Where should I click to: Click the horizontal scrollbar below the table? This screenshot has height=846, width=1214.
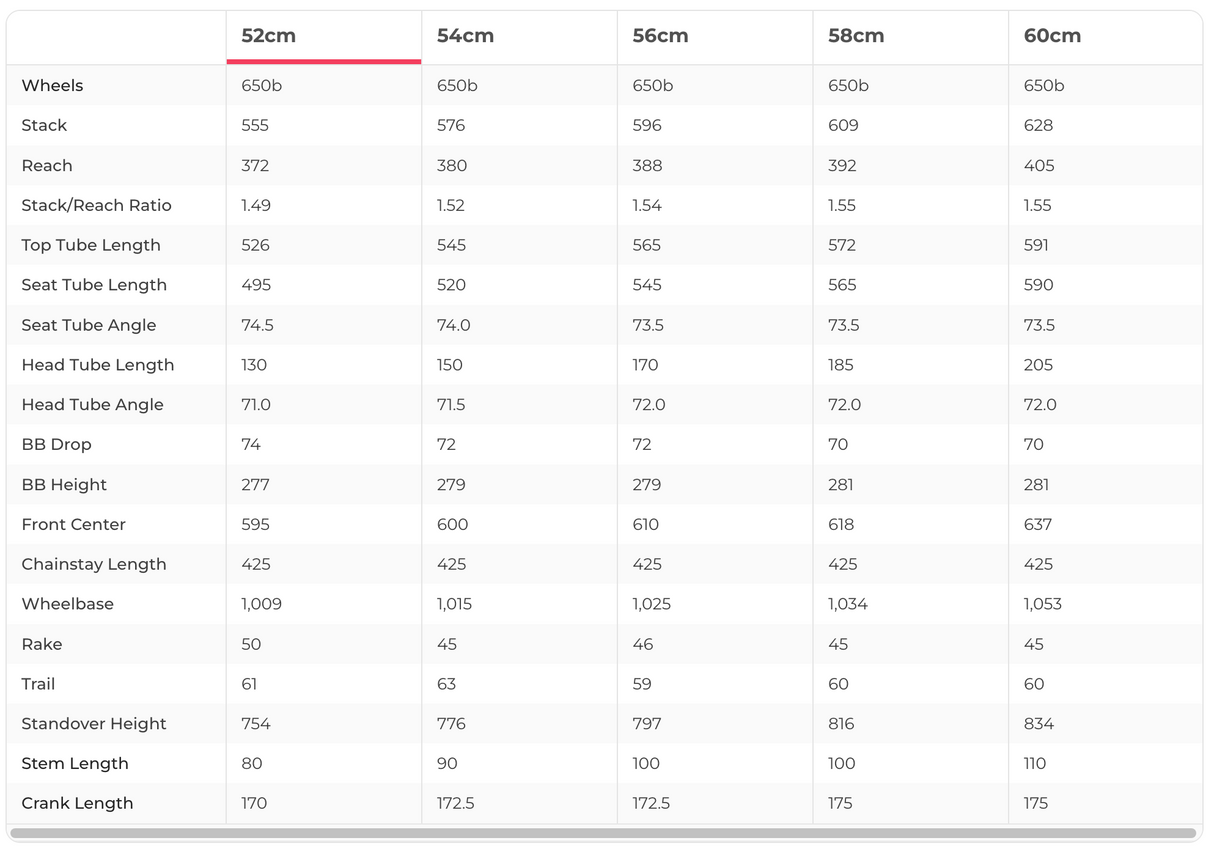pyautogui.click(x=603, y=833)
